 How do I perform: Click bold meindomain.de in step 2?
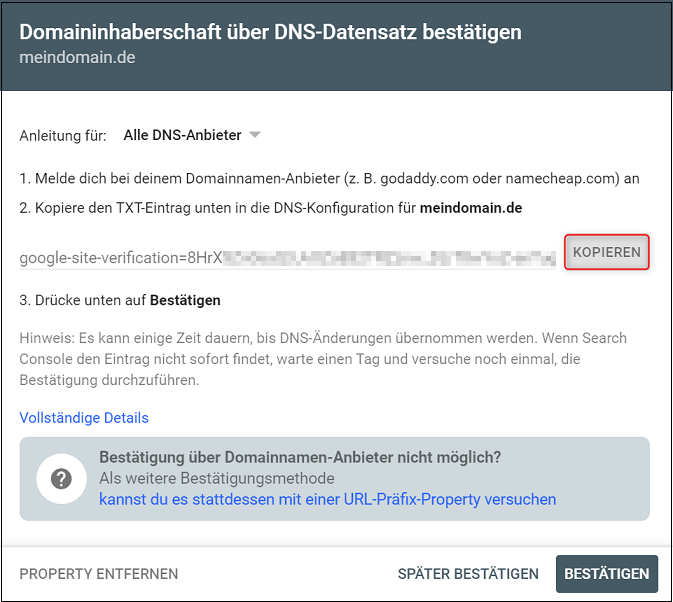coord(470,208)
